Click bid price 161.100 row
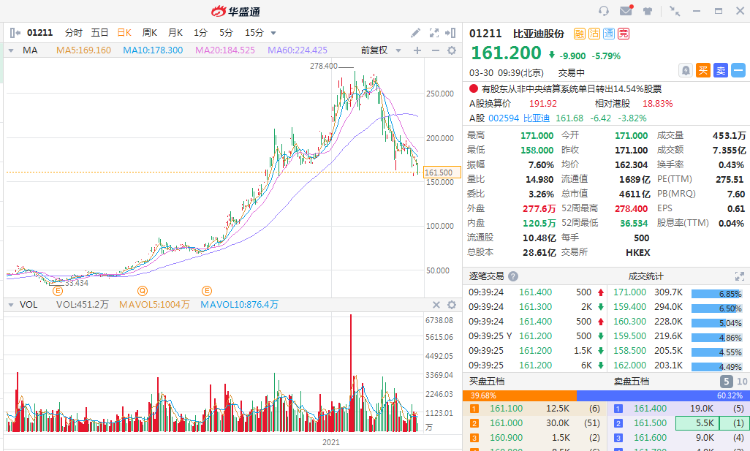This screenshot has width=750, height=451. point(535,408)
